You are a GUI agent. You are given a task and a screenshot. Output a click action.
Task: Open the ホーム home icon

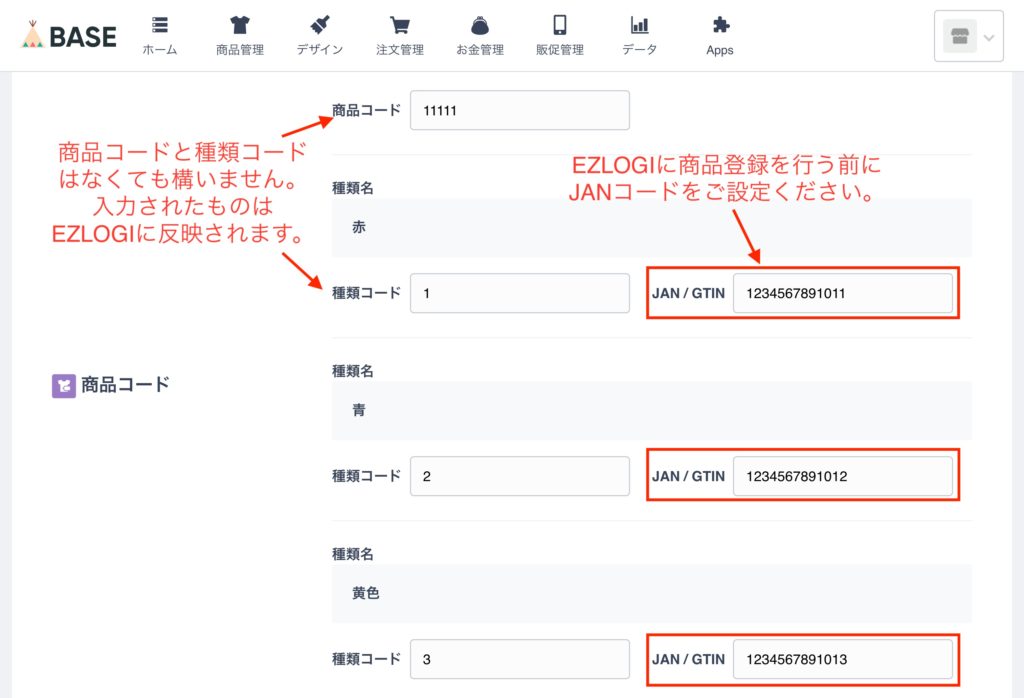click(160, 26)
